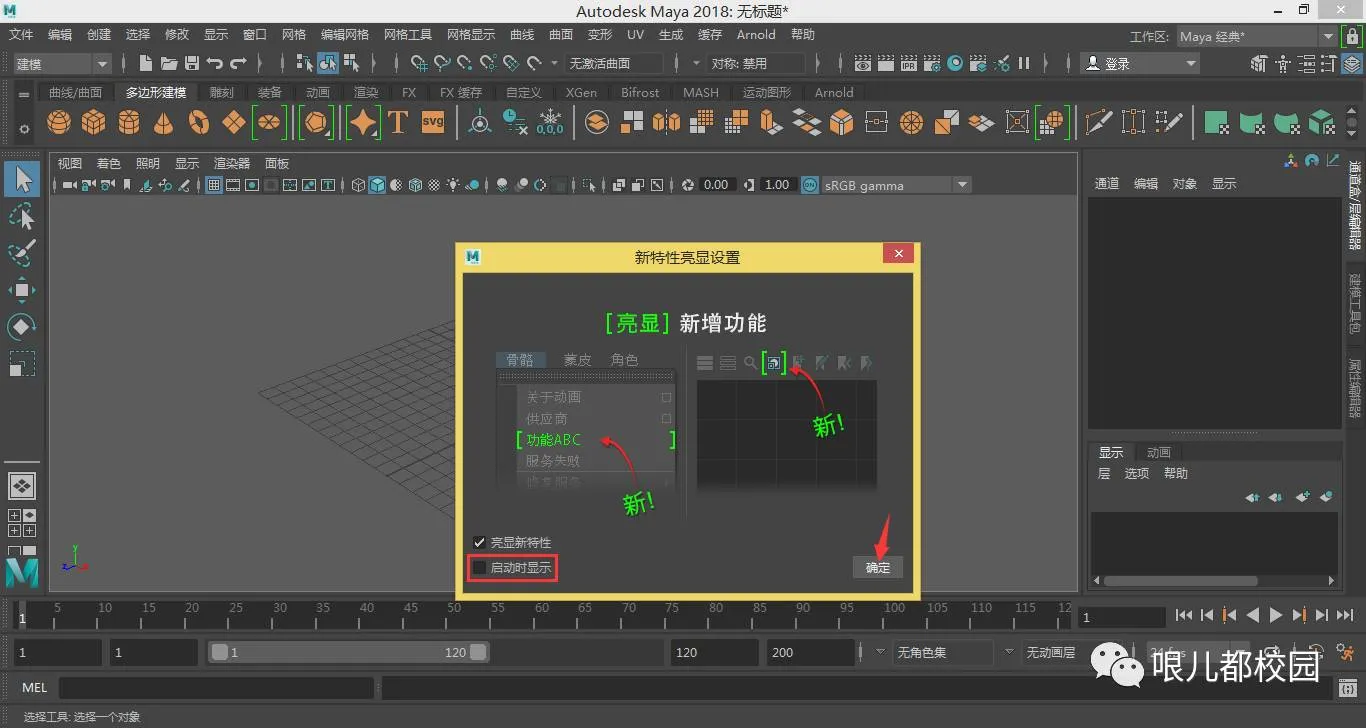
Task: Click the Modeling Toolkit icon top right
Action: click(x=1259, y=63)
